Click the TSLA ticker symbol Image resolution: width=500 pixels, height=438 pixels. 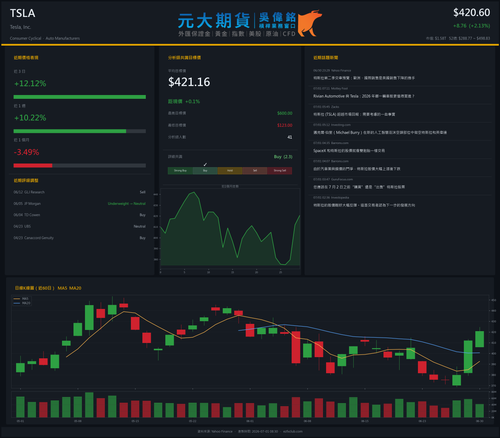click(x=22, y=13)
